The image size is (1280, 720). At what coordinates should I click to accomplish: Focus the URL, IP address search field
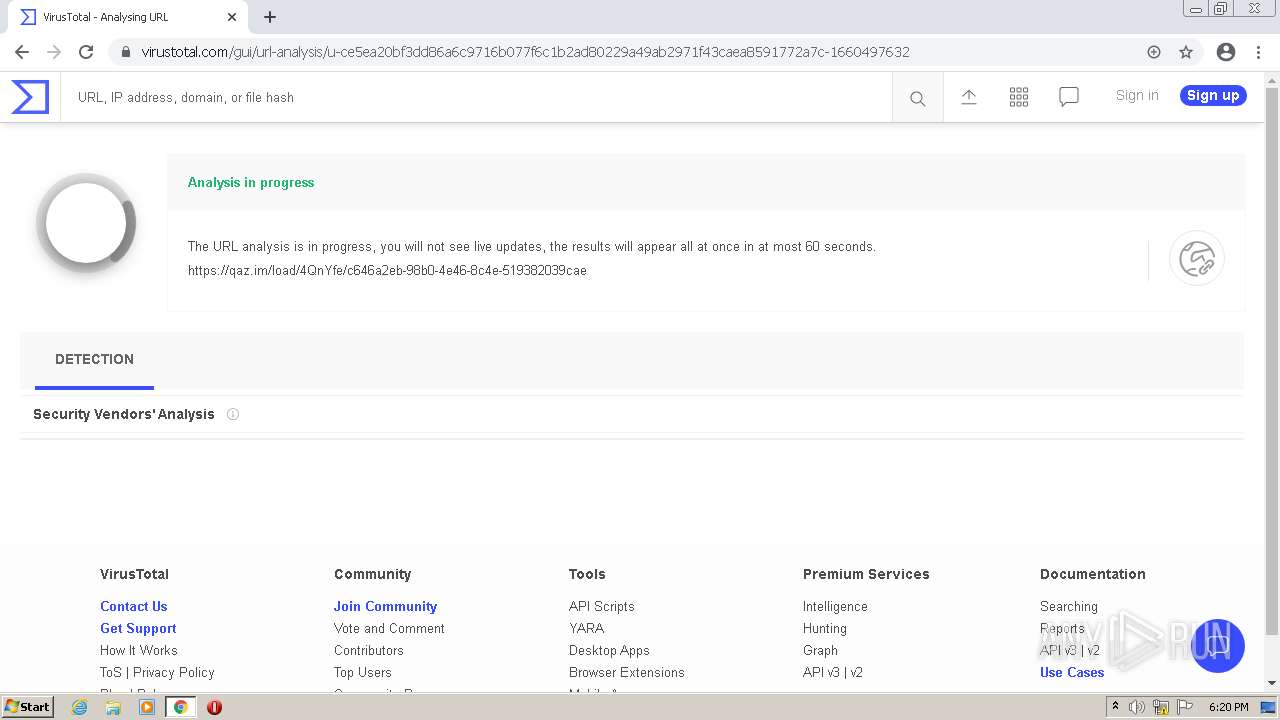(476, 98)
